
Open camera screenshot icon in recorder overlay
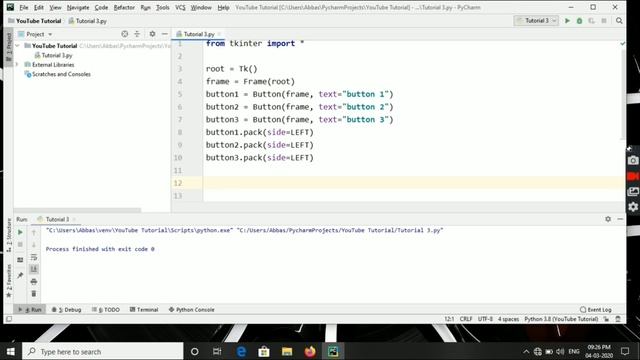[633, 160]
